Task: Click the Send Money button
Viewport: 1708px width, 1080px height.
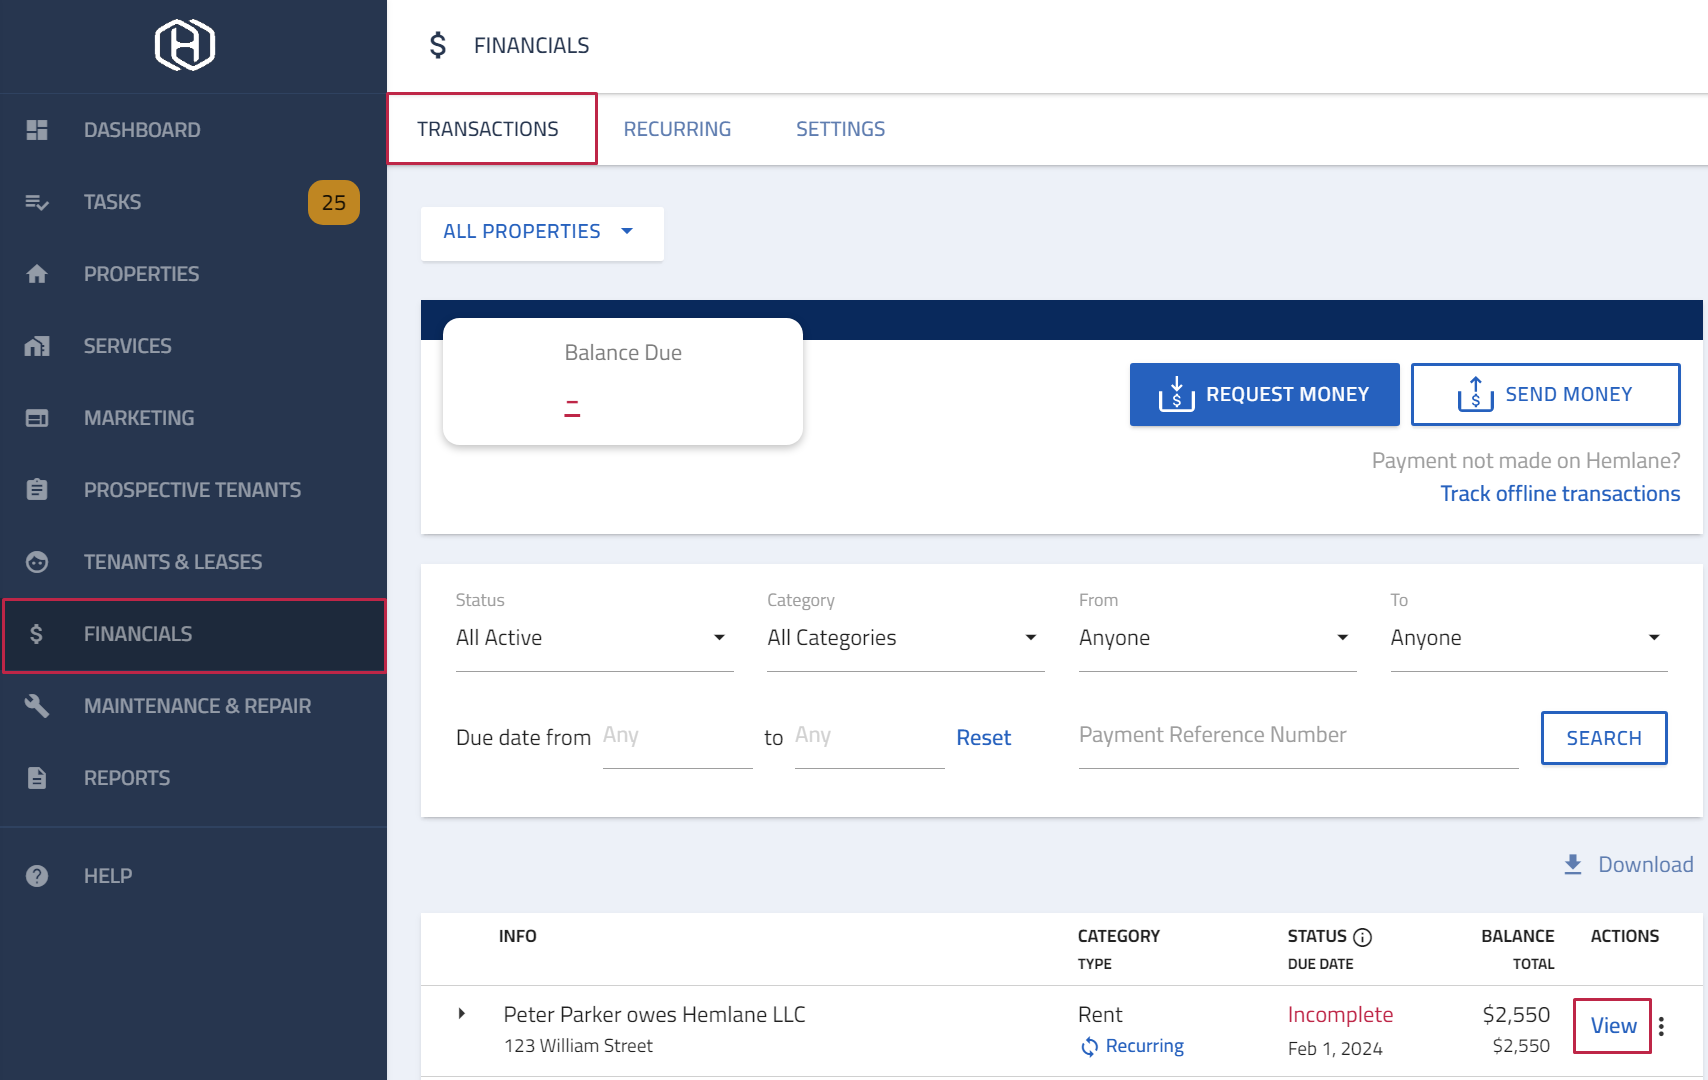Action: point(1545,394)
